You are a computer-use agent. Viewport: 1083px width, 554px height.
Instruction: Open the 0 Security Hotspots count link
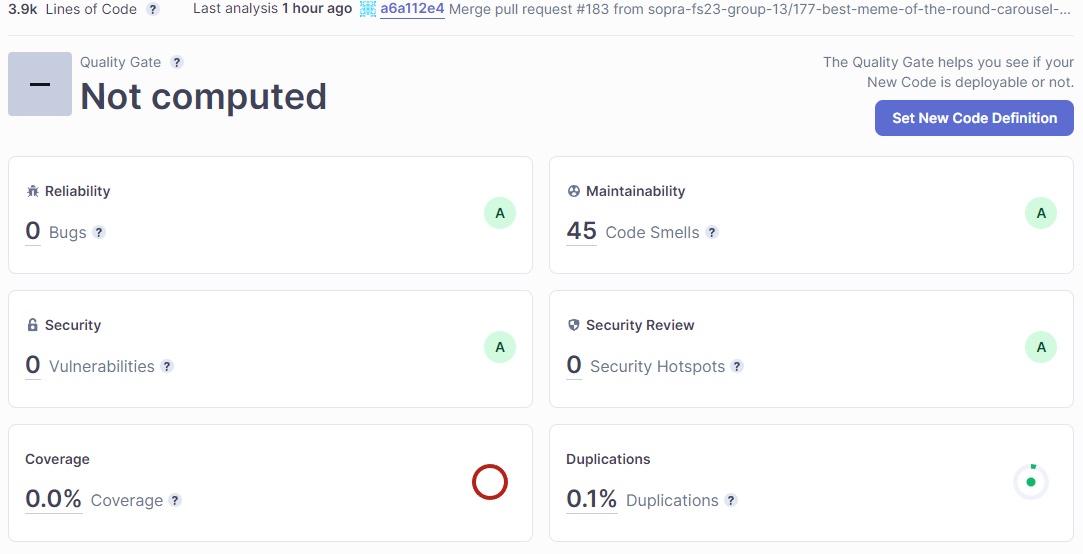(x=574, y=365)
